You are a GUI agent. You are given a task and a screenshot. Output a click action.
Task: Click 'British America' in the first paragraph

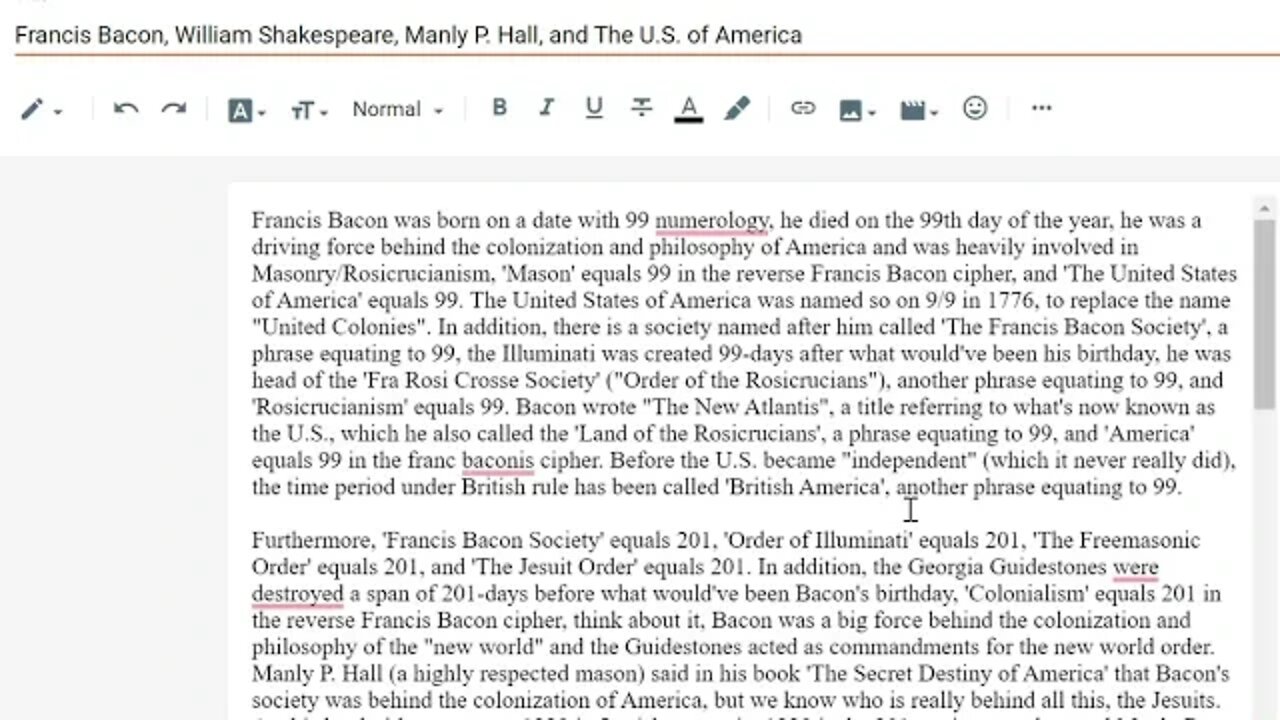point(805,488)
